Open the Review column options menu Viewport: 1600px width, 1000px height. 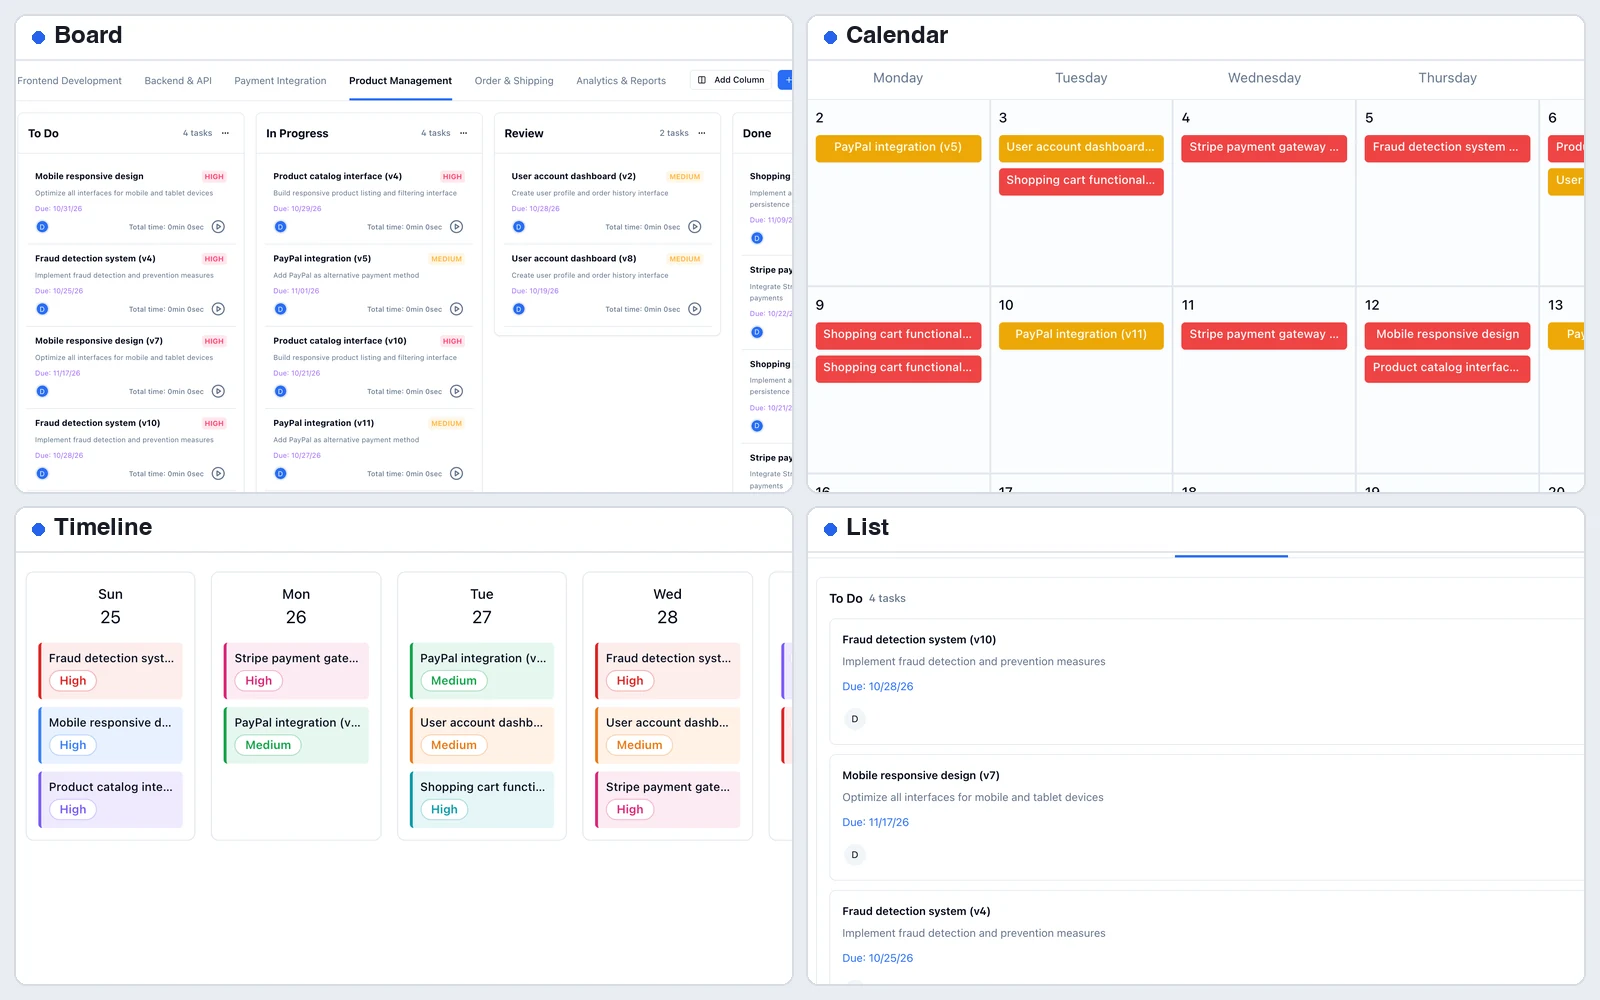[701, 133]
